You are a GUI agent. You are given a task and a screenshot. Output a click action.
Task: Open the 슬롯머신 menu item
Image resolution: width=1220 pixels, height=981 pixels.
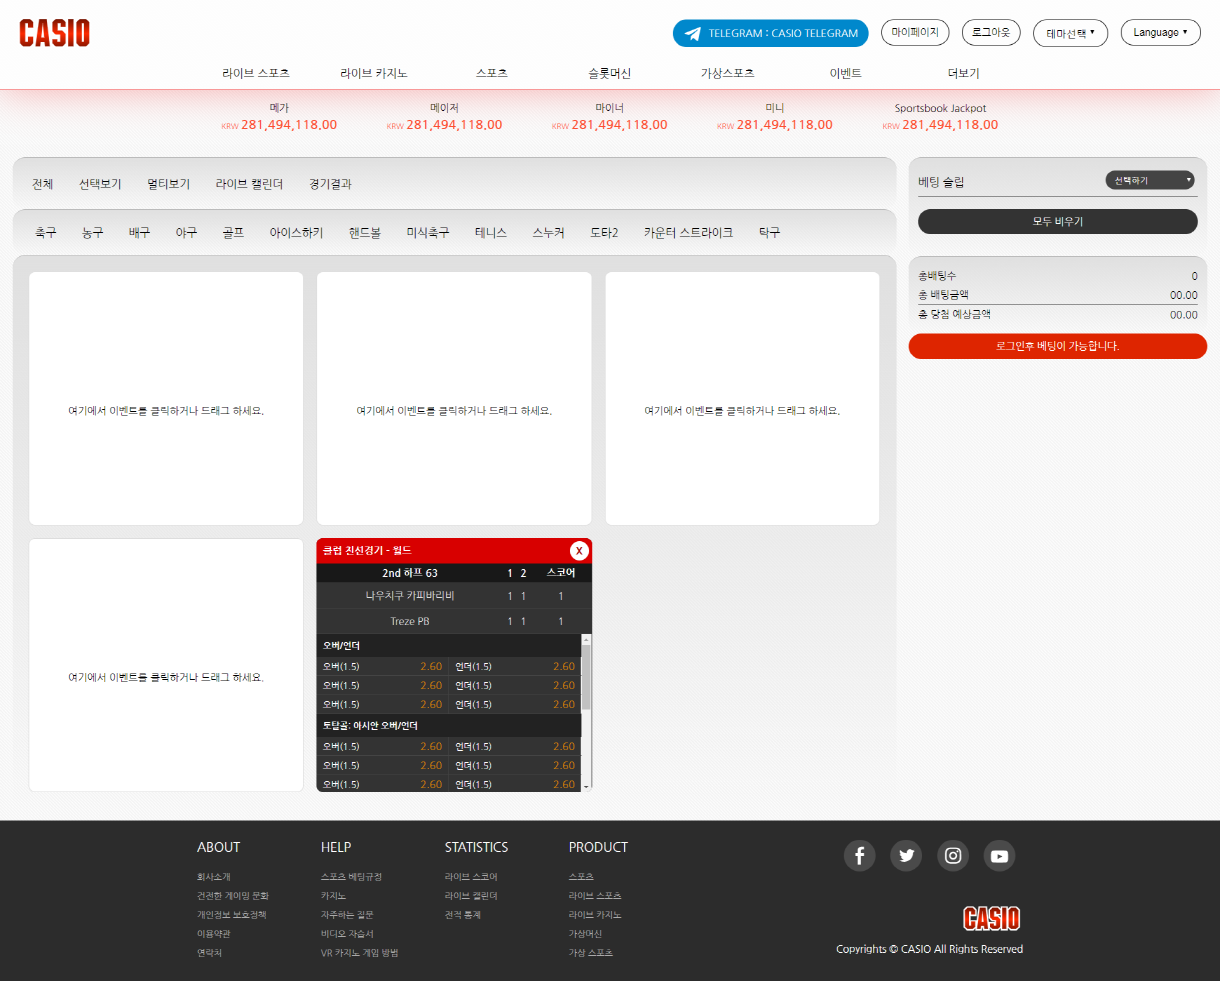(609, 73)
